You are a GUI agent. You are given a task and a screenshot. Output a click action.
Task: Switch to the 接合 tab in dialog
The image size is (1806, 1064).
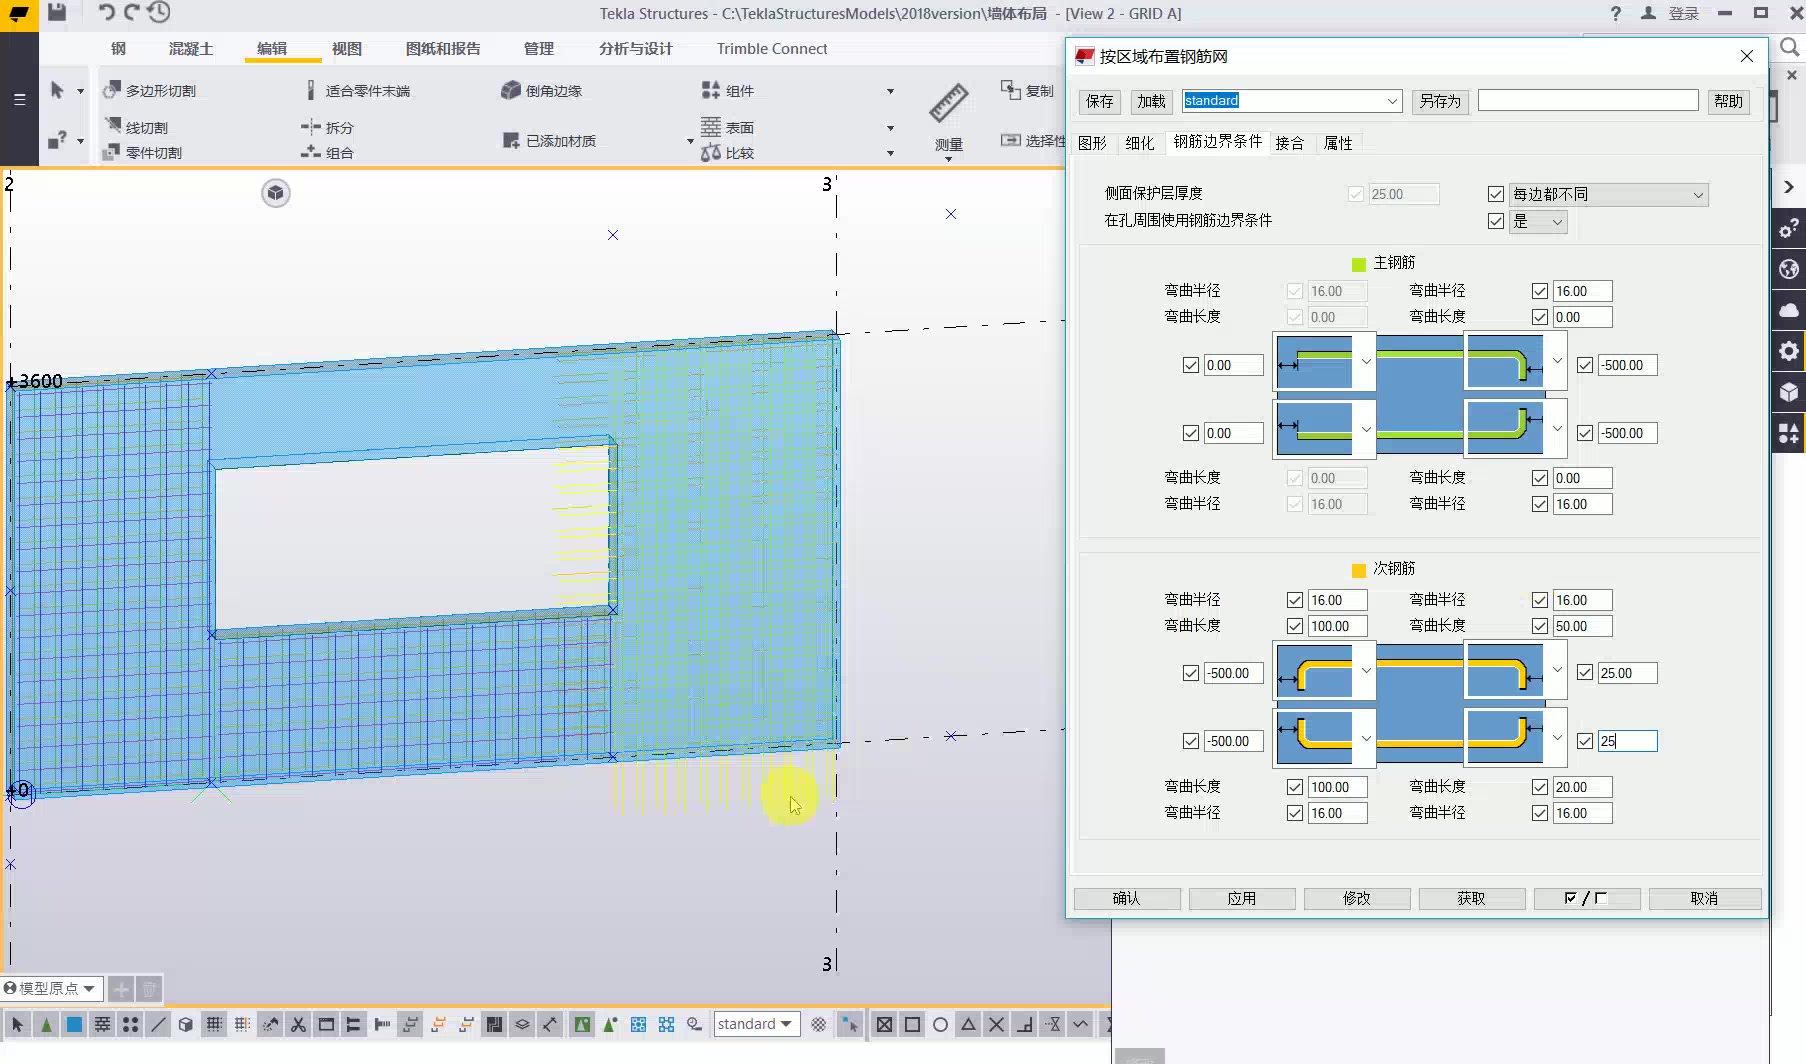click(1290, 143)
